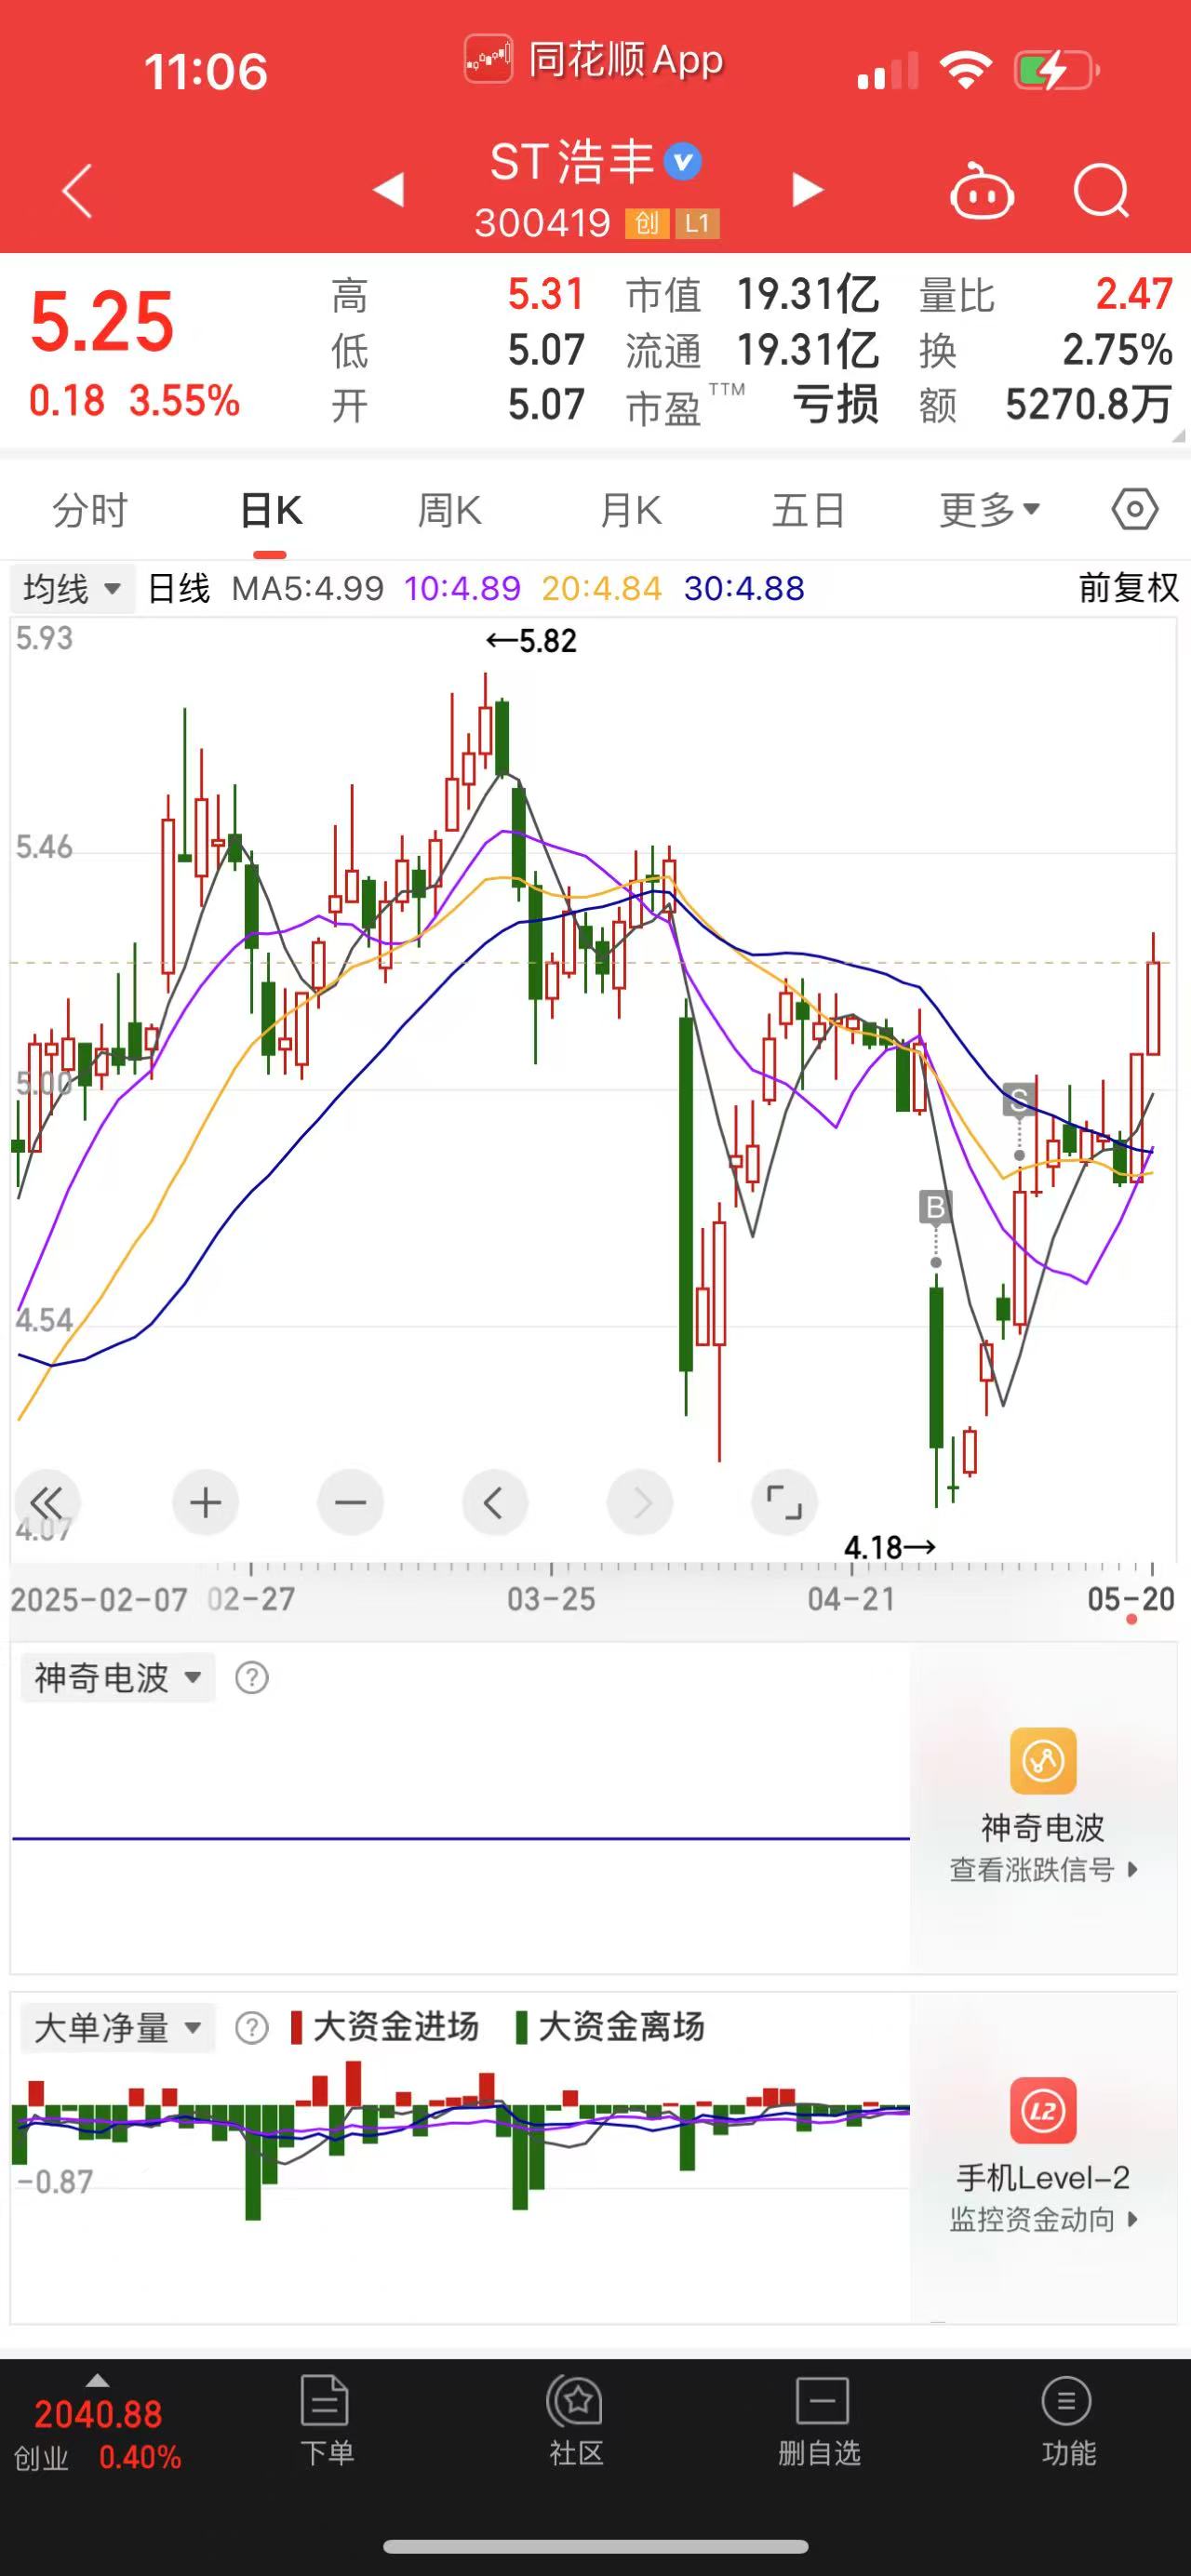Tap the 额 5270.8万 turnover value
The width and height of the screenshot is (1191, 2576).
click(1088, 405)
